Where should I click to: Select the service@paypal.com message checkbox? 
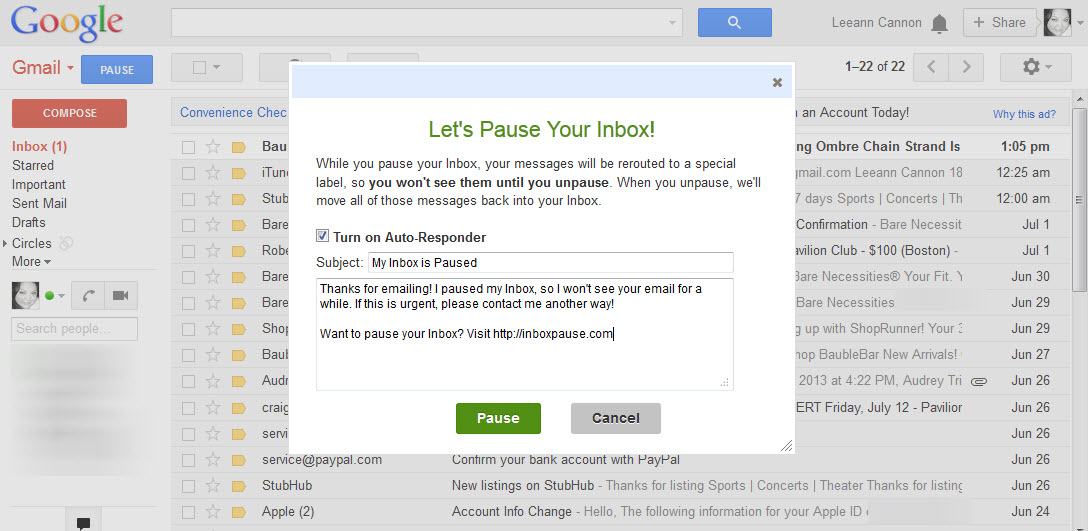pyautogui.click(x=188, y=460)
